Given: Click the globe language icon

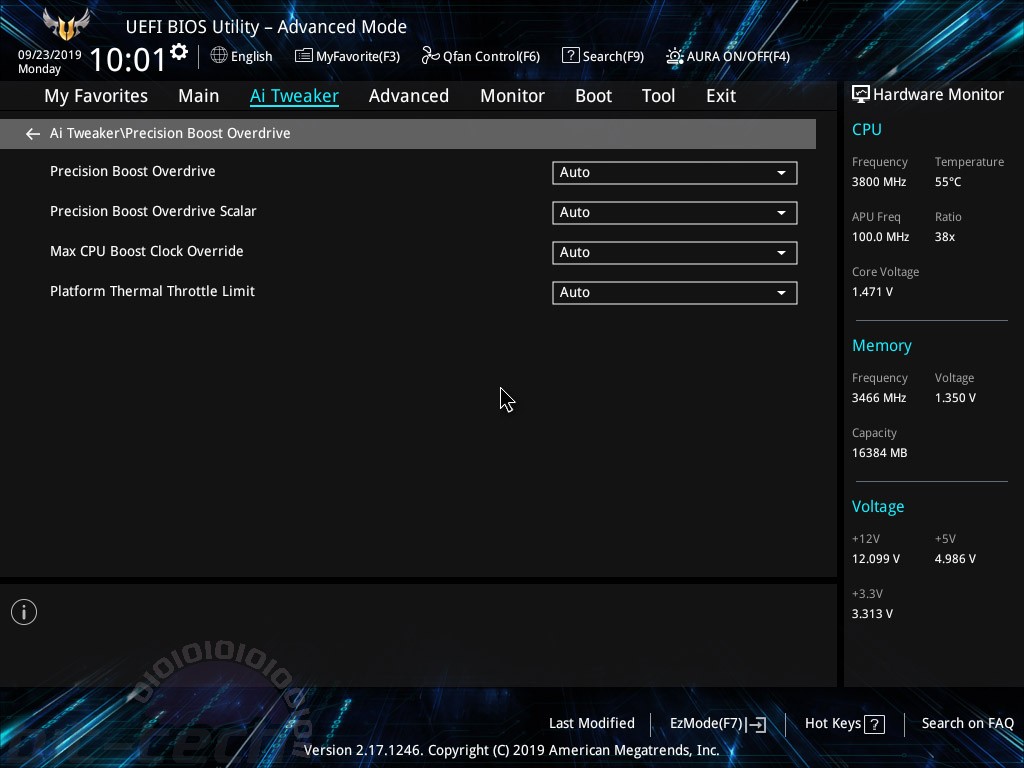Looking at the screenshot, I should [219, 56].
